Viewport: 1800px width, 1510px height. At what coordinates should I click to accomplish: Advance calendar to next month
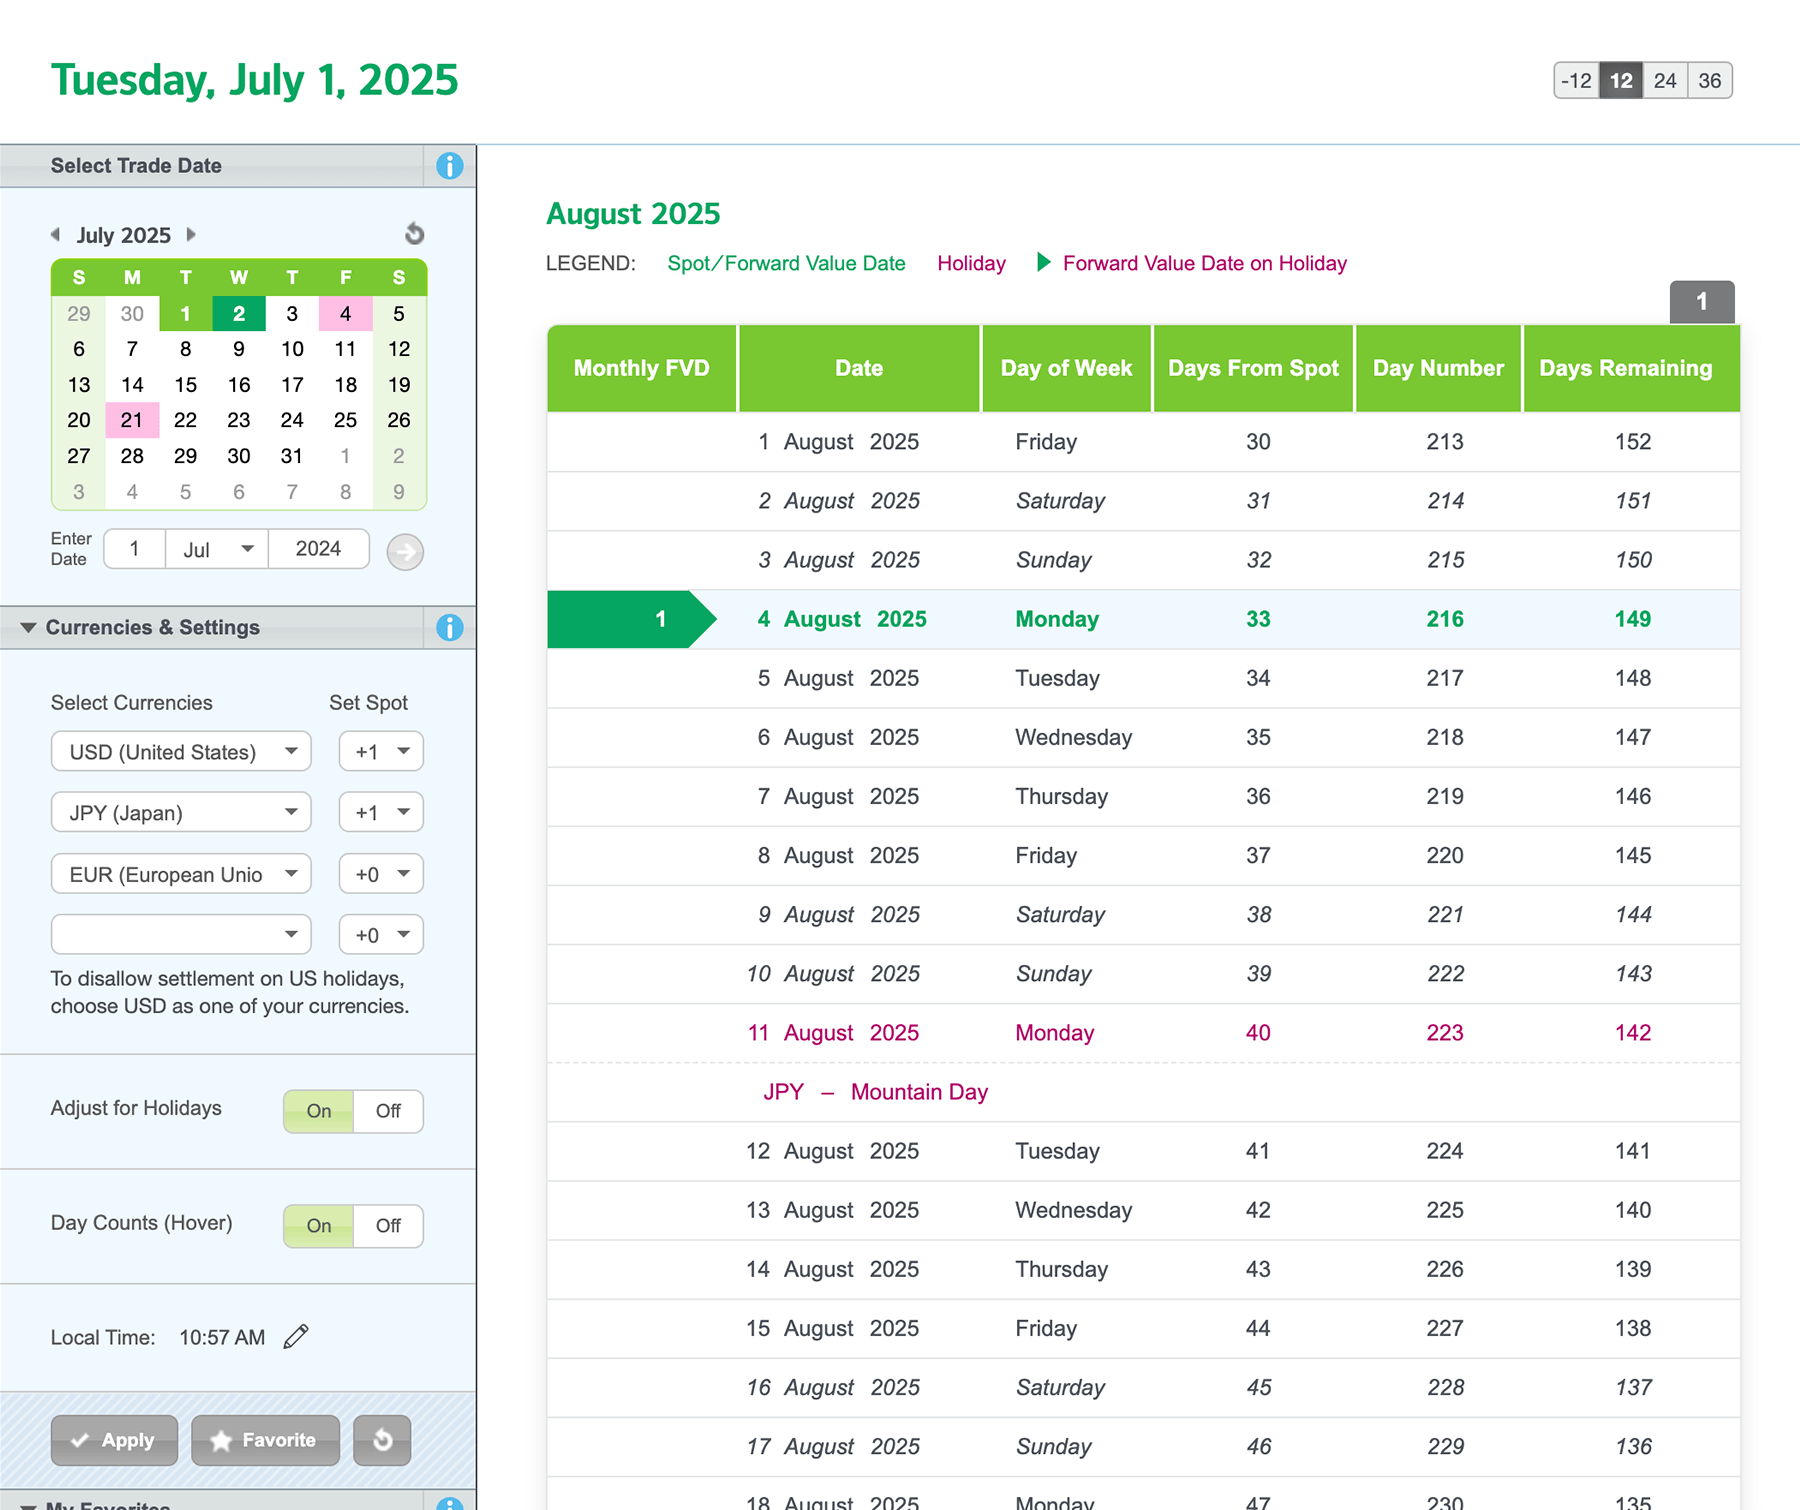point(191,235)
